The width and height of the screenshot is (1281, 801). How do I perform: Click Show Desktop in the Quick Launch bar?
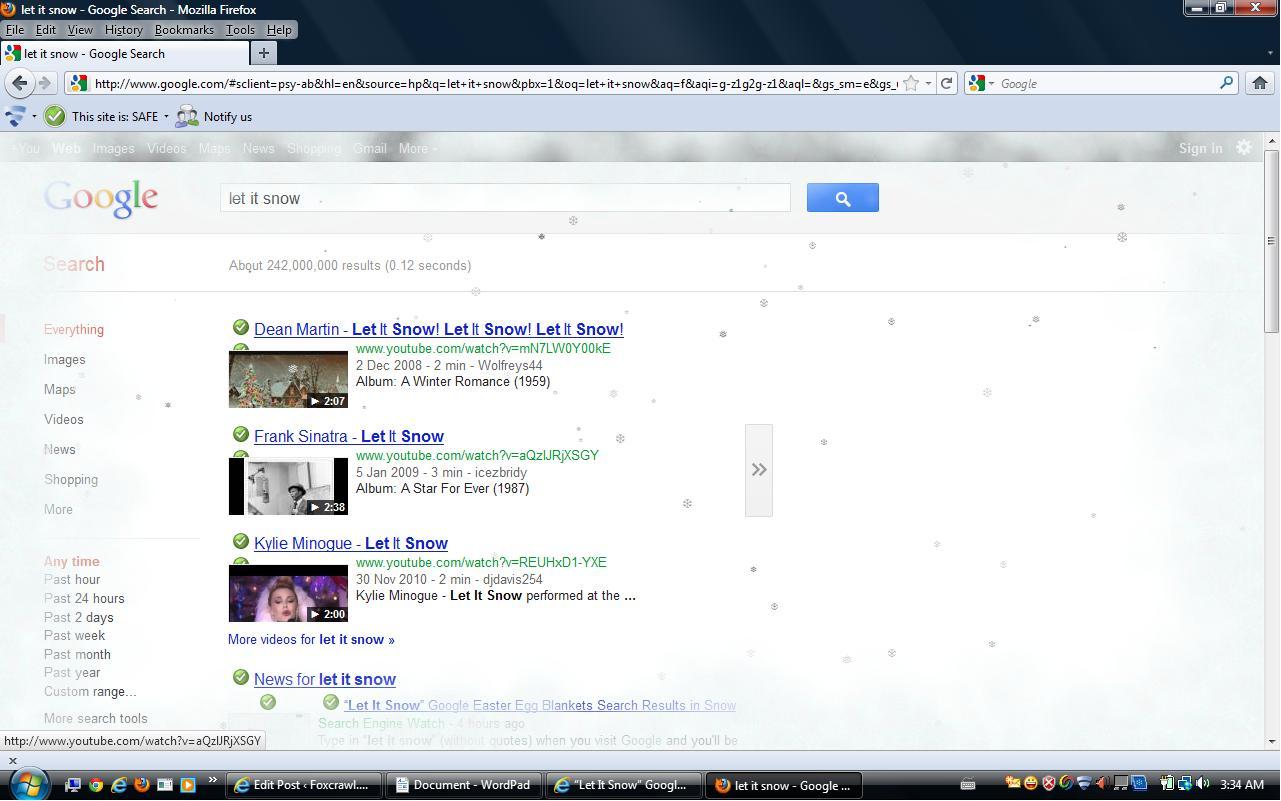coord(72,785)
